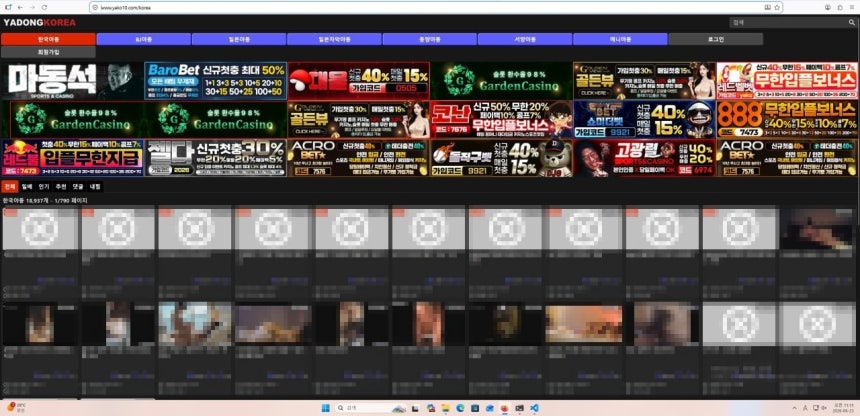
Task: Select the second blue BJ category tab
Action: click(x=144, y=39)
